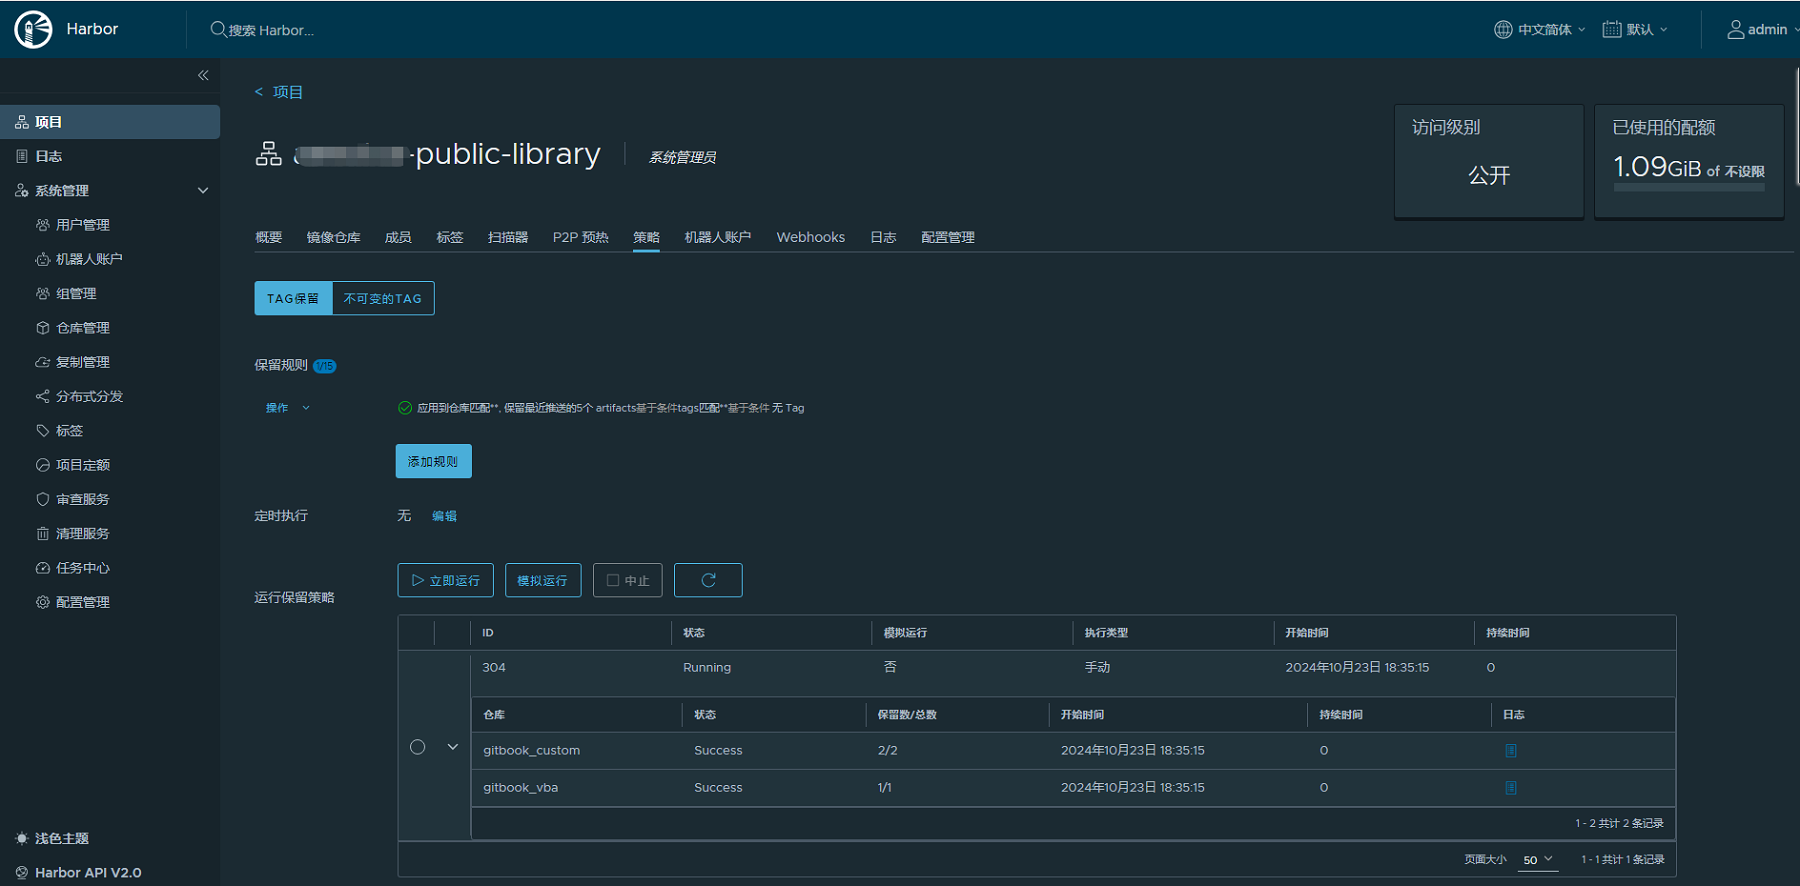The height and width of the screenshot is (886, 1800).
Task: Select radio button for execution 304
Action: pos(418,747)
